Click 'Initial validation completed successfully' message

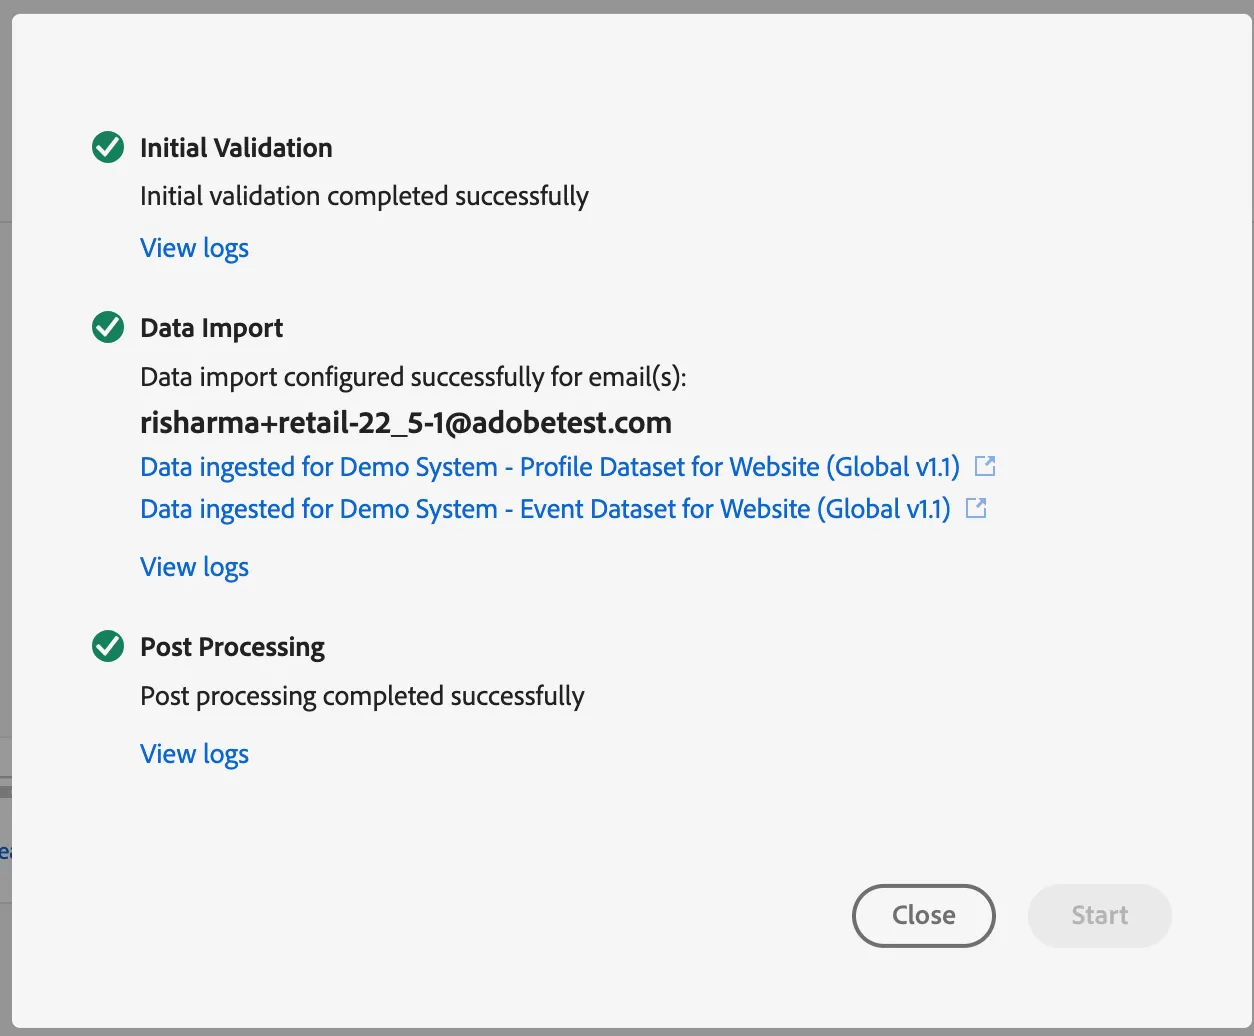coord(365,196)
